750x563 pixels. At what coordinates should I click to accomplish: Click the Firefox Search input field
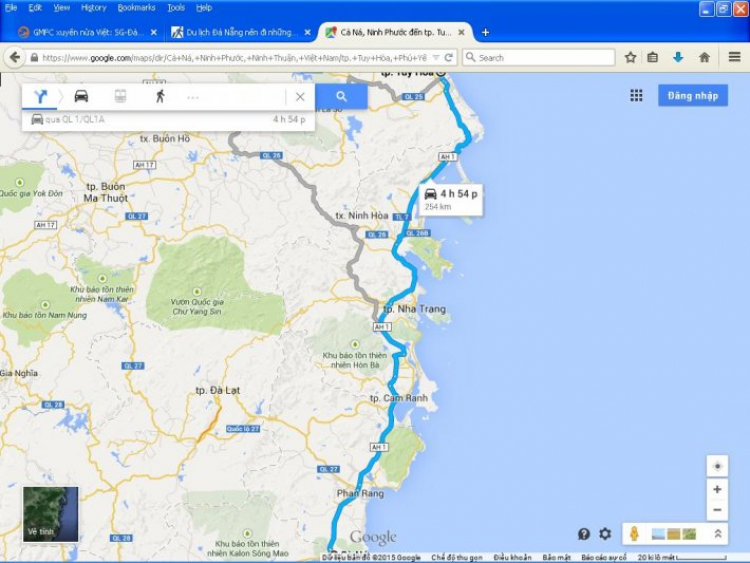click(539, 57)
